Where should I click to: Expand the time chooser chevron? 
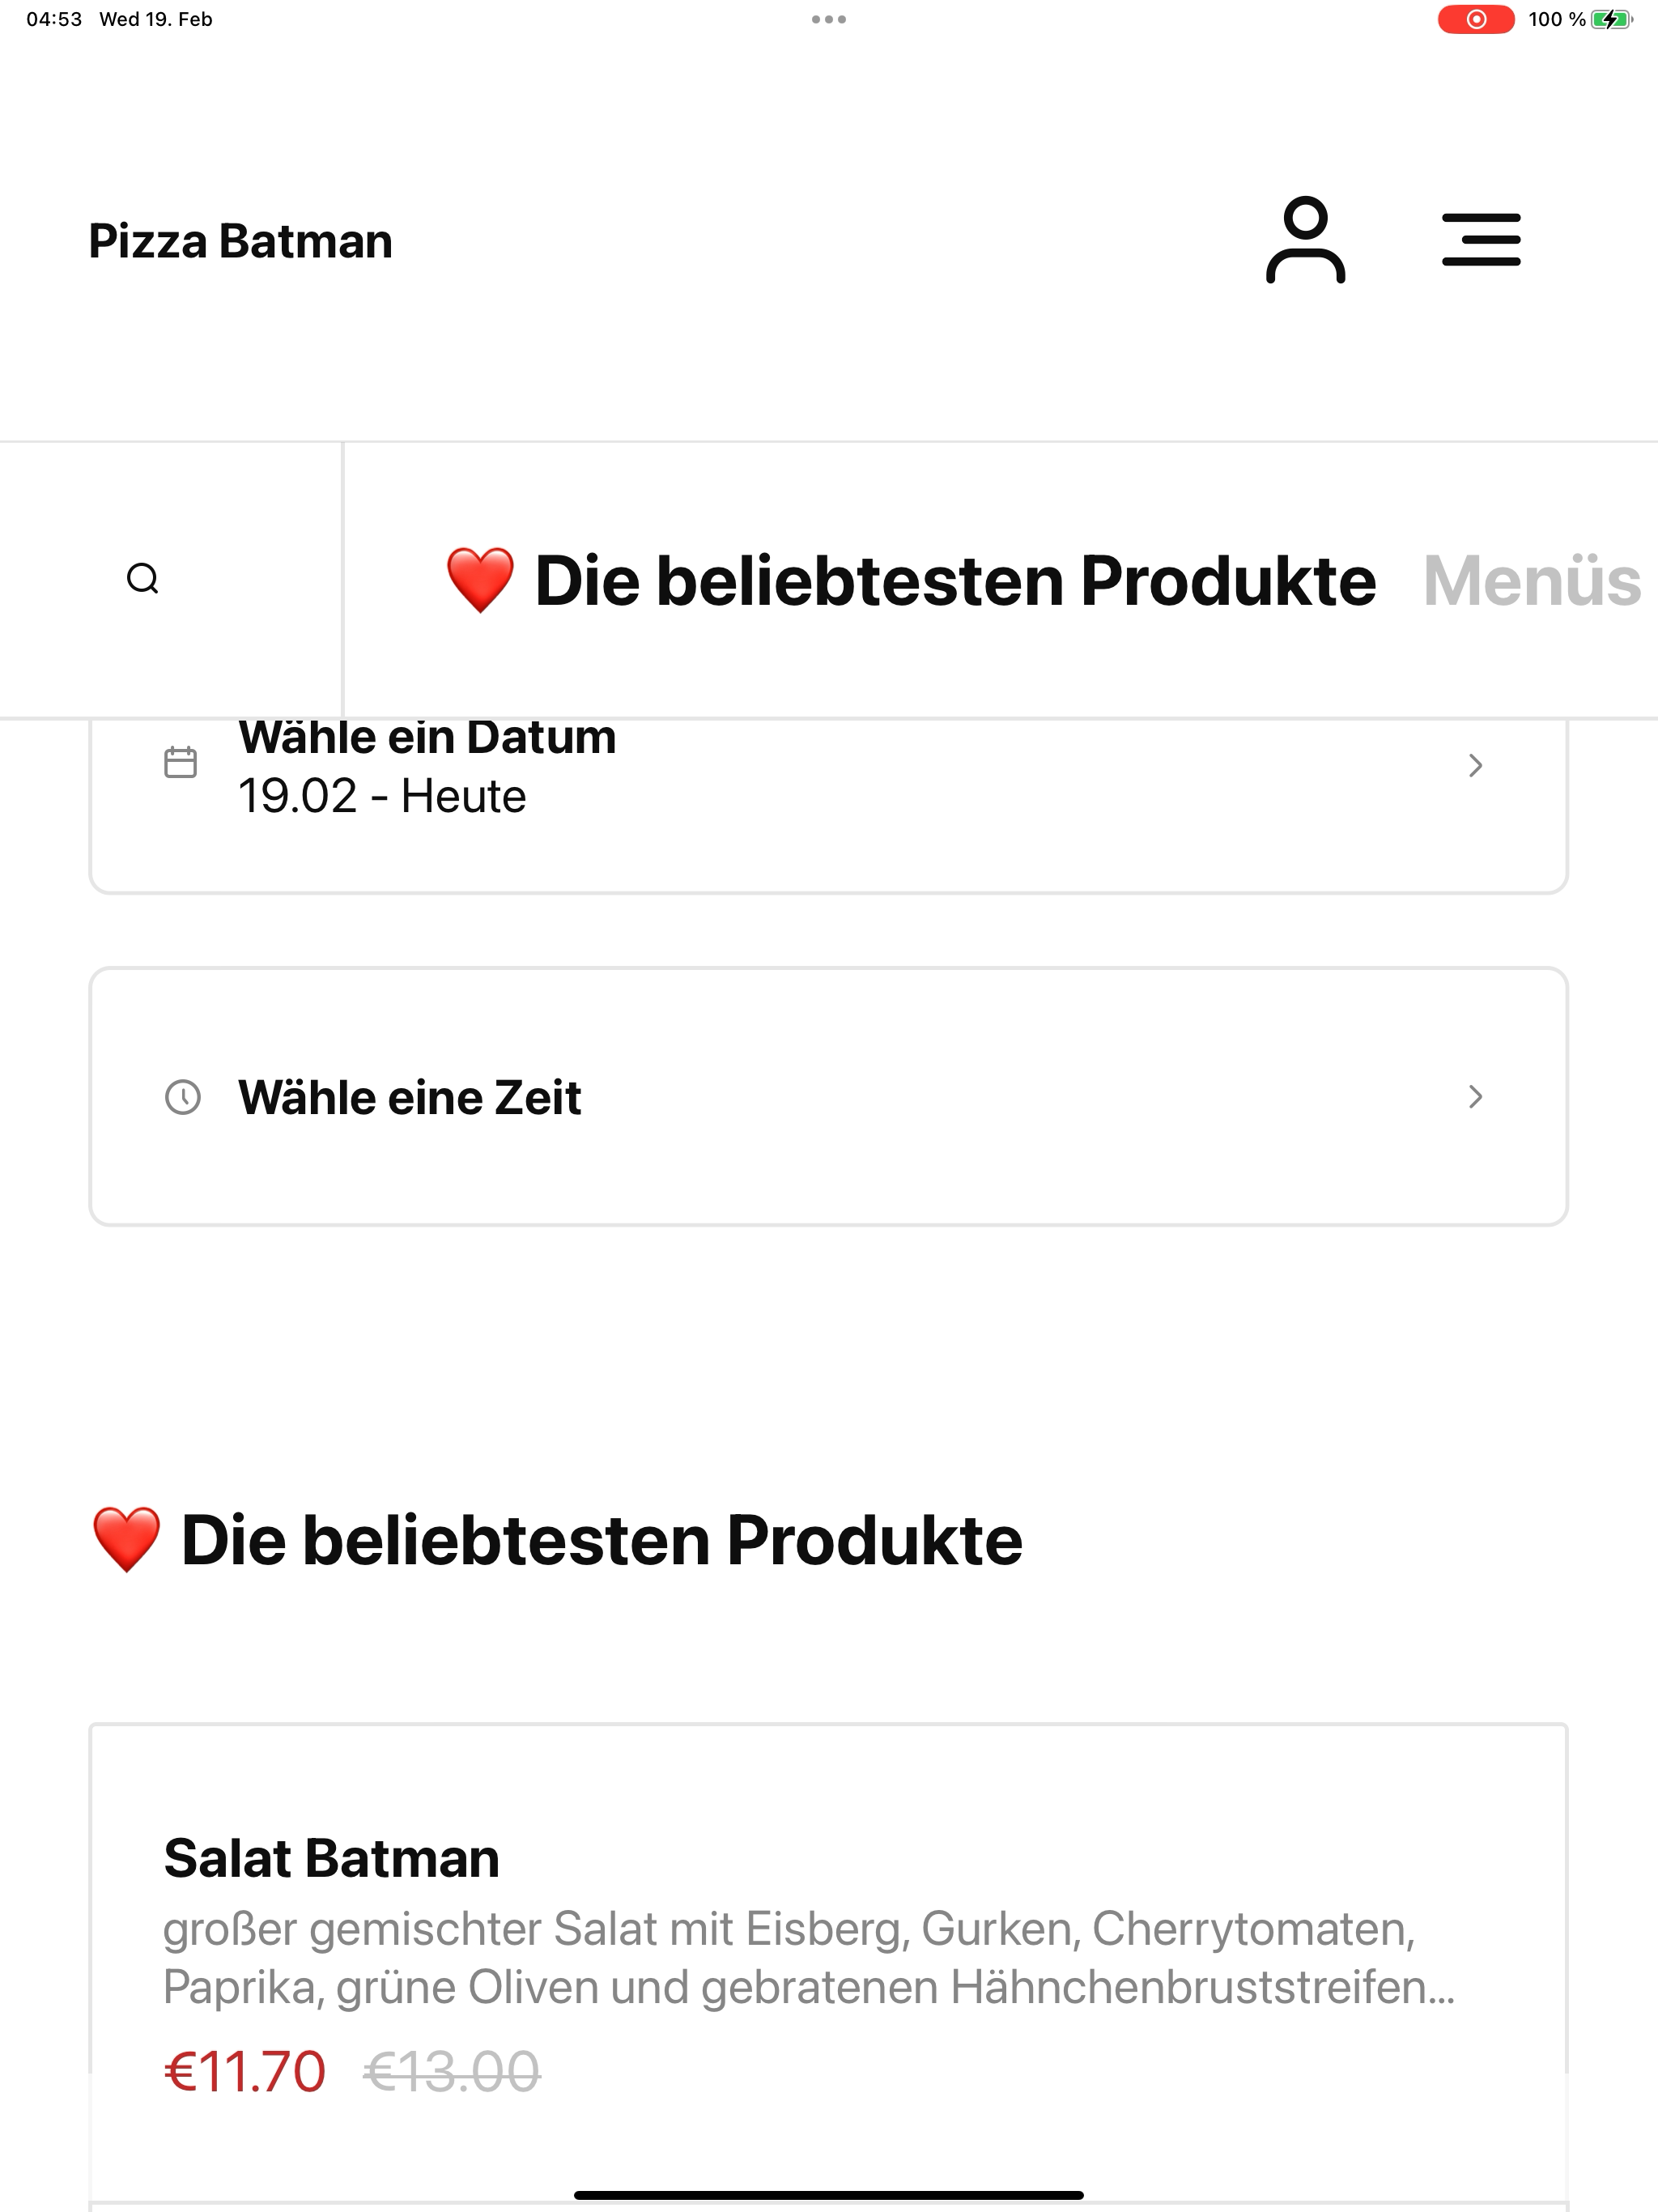[x=1475, y=1097]
